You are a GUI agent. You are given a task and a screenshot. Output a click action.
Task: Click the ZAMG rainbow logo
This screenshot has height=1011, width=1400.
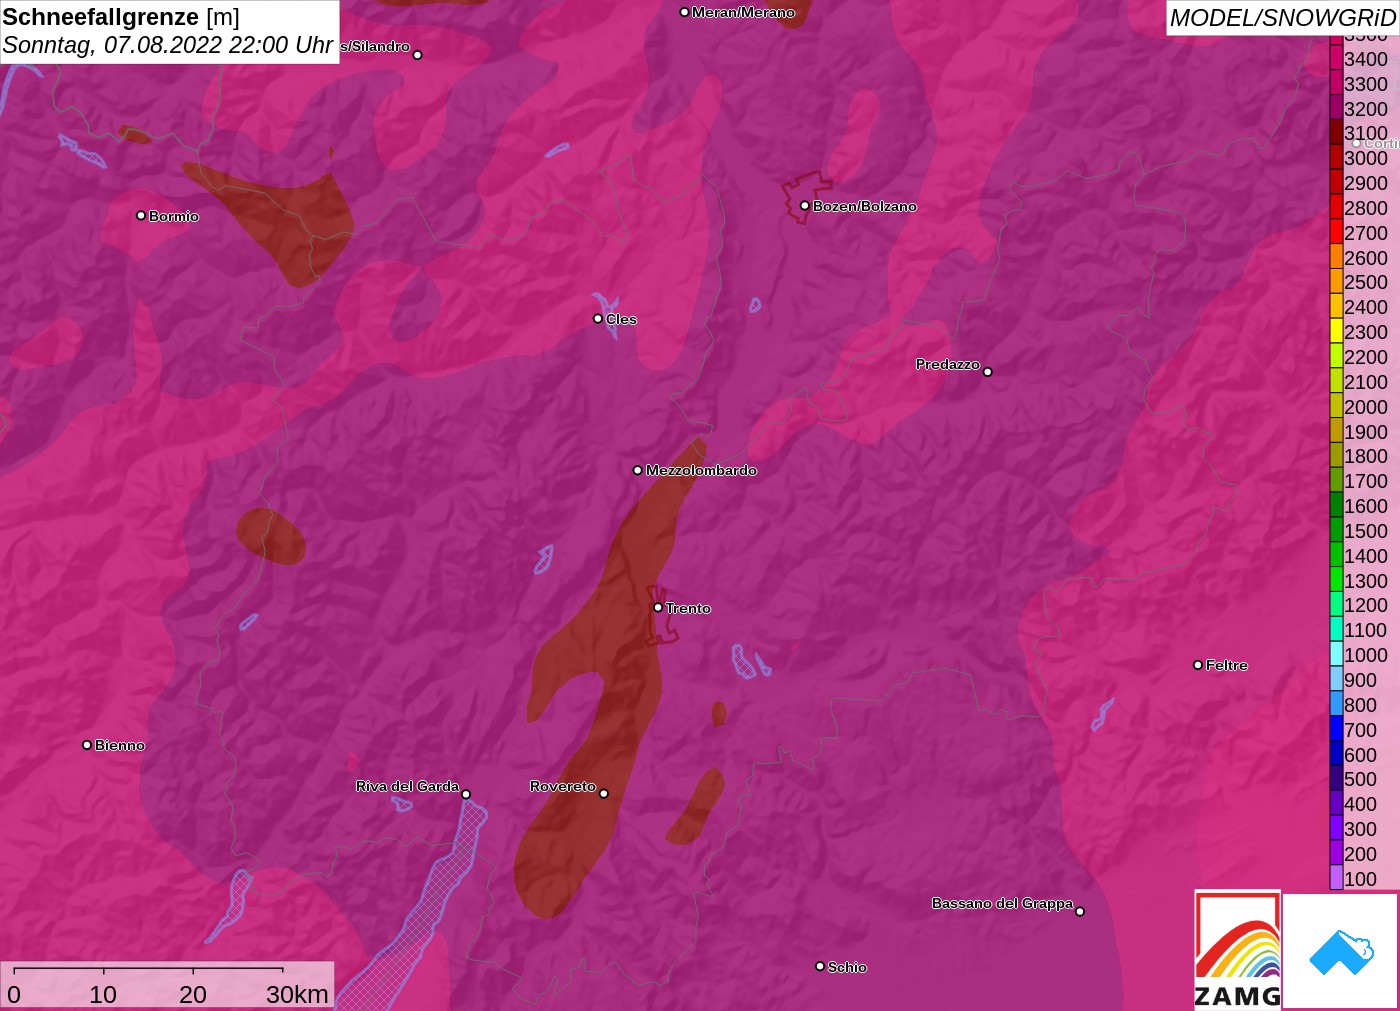(1237, 949)
